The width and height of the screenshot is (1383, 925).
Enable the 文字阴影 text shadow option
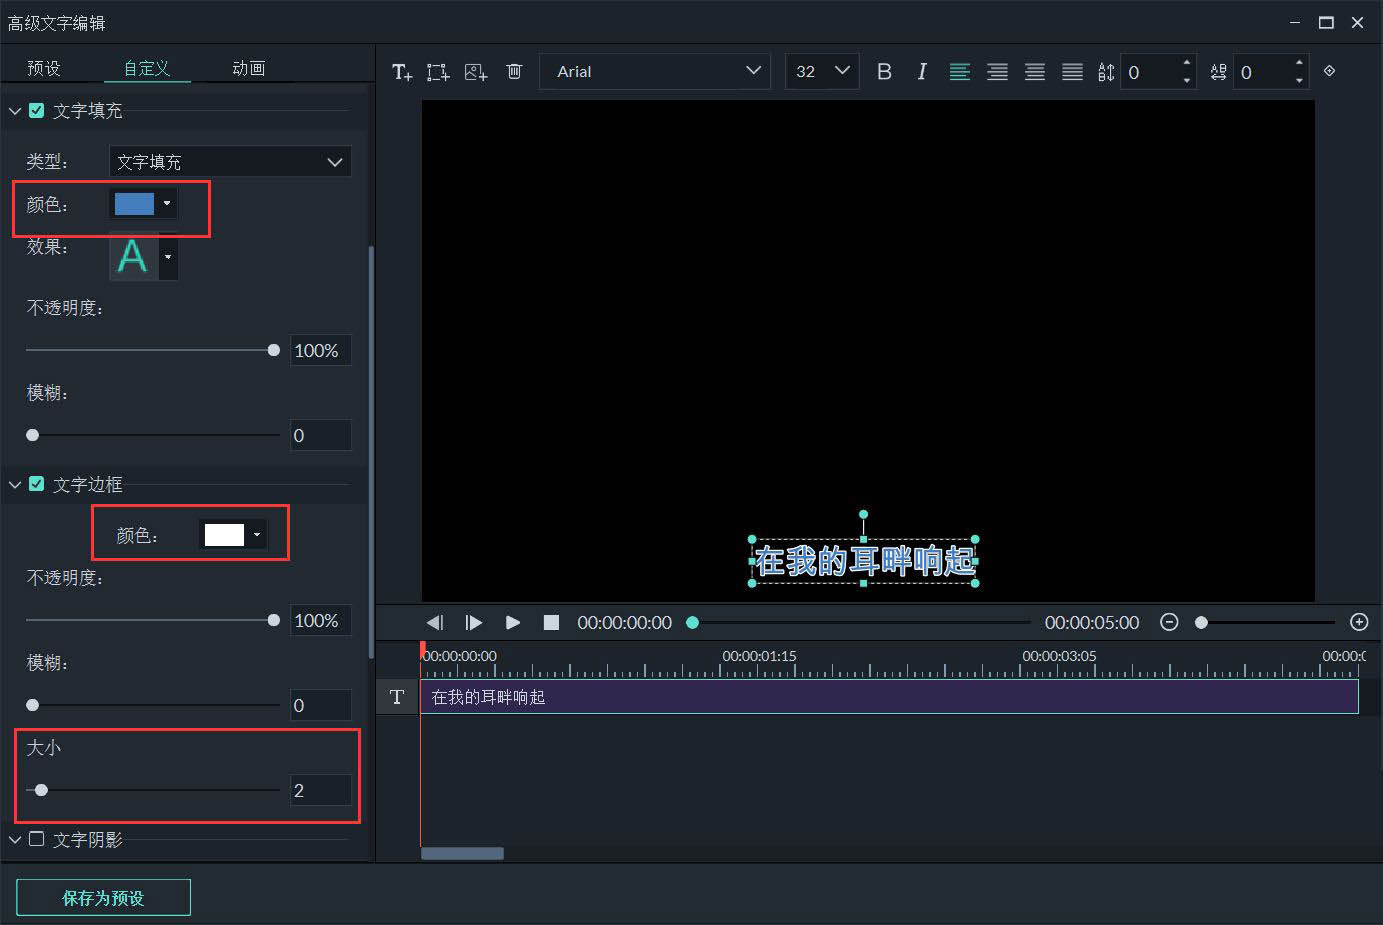[37, 840]
